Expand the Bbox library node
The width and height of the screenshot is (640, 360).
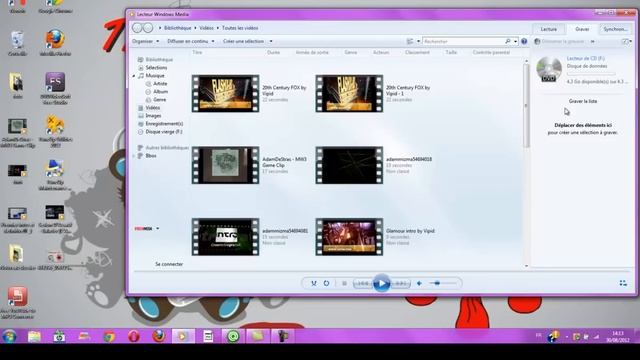[134, 156]
